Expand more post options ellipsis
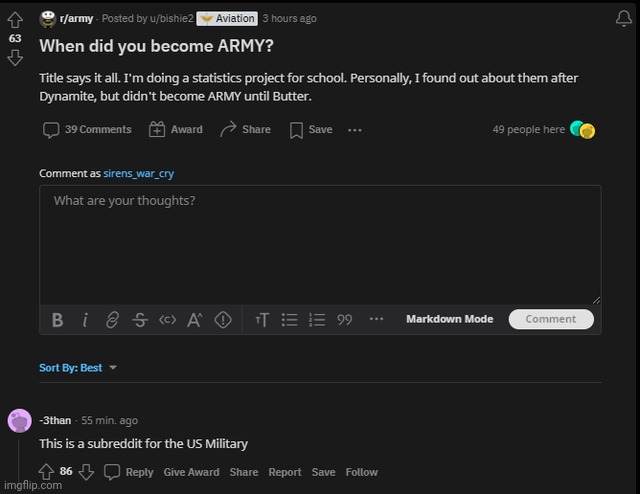This screenshot has height=494, width=640. (354, 130)
